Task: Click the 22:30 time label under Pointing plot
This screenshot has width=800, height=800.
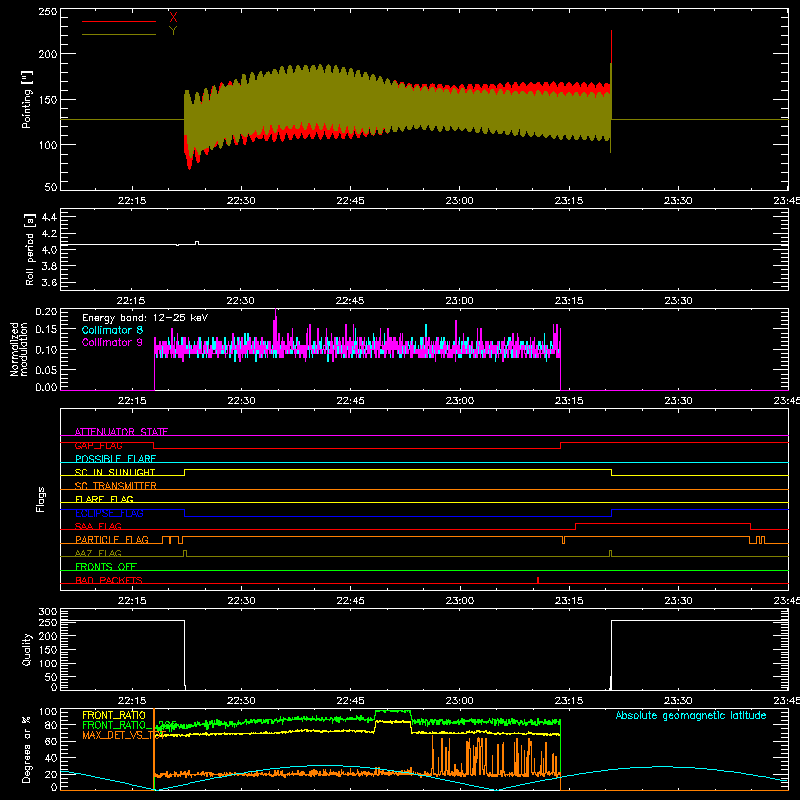Action: coord(241,201)
